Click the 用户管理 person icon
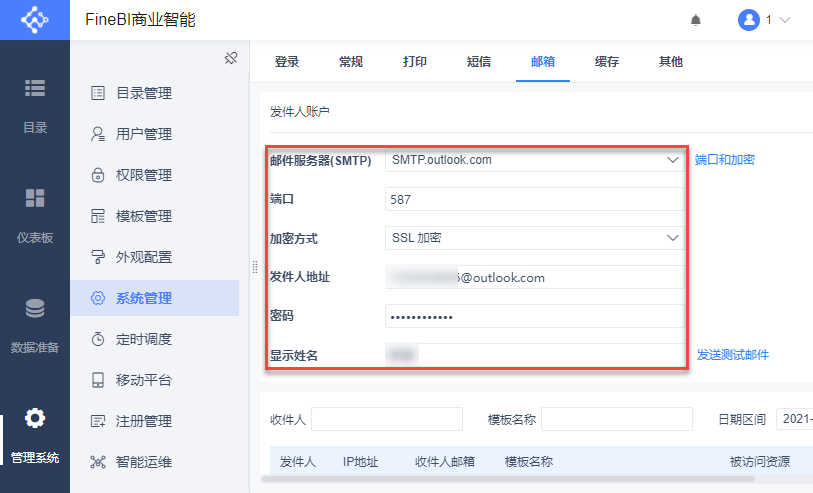 pyautogui.click(x=97, y=134)
